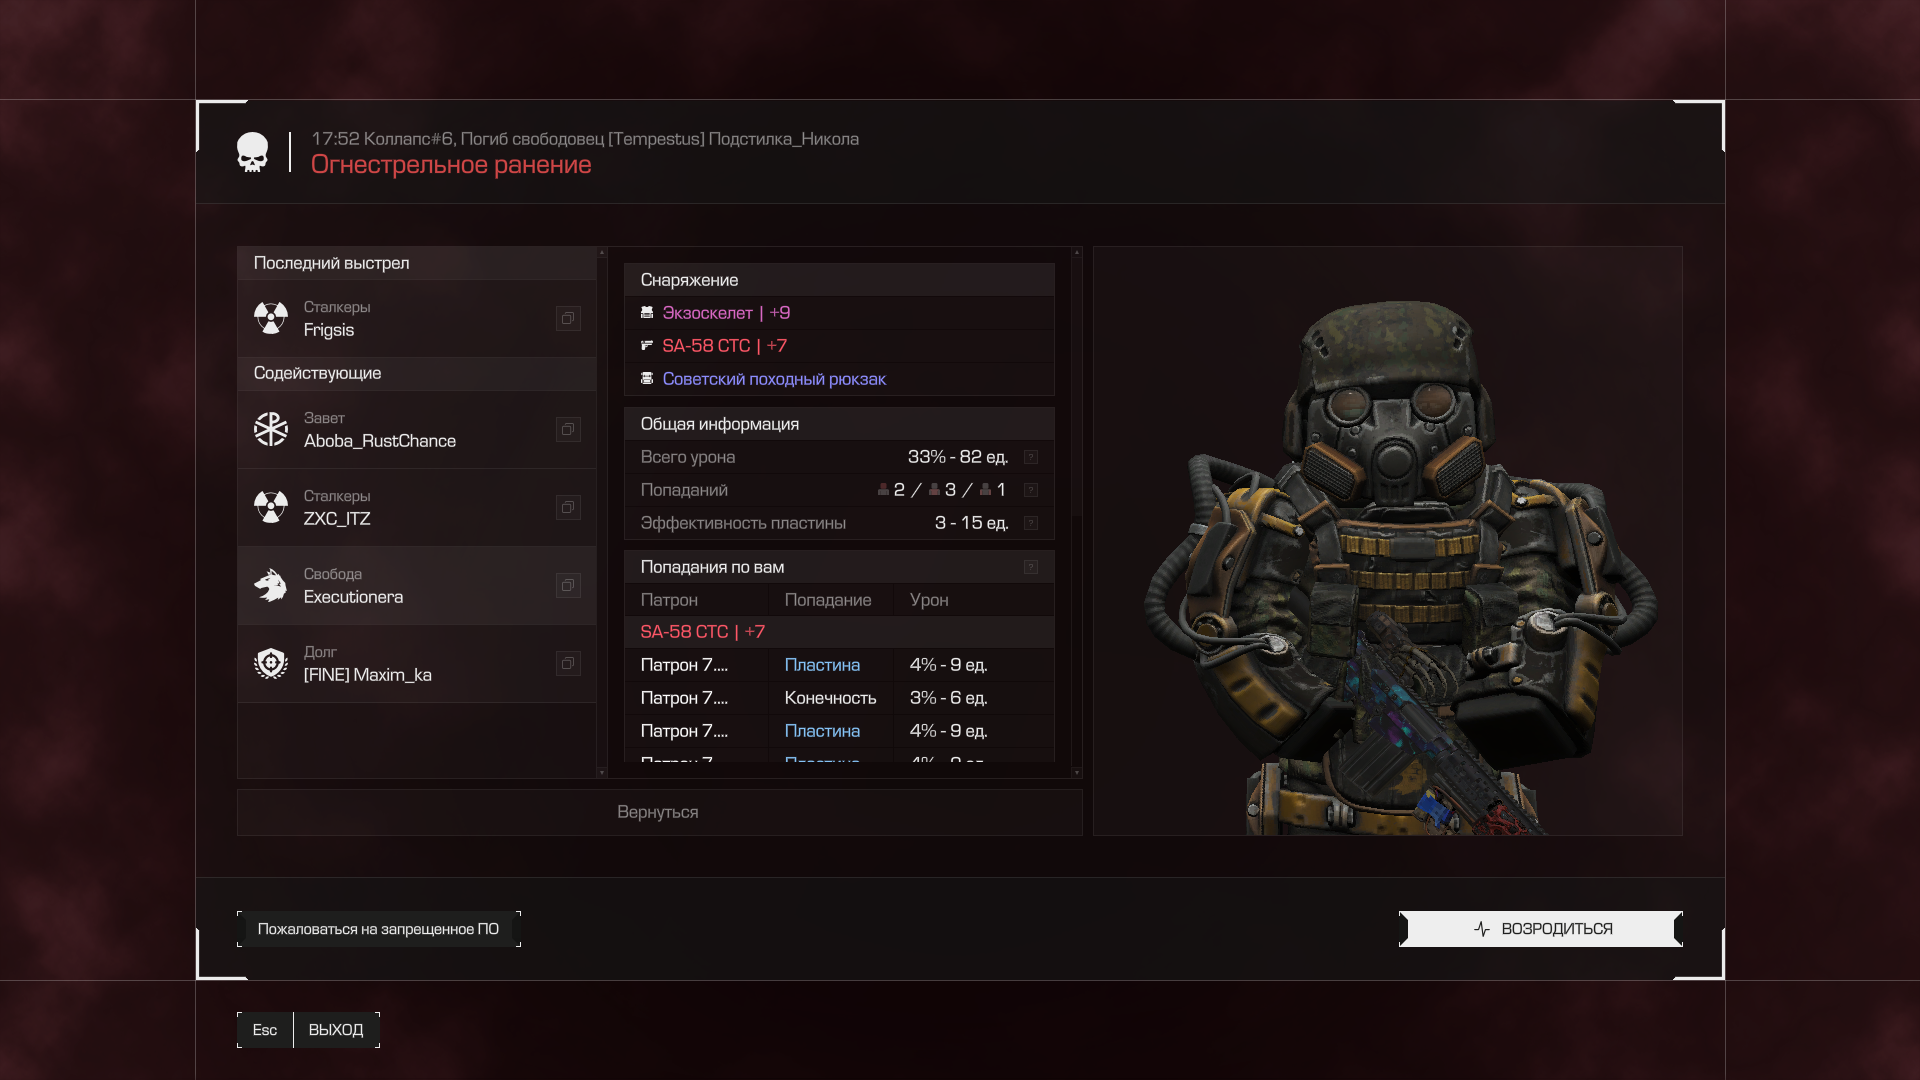Viewport: 1920px width, 1080px height.
Task: Select Aboba_RustChance in assisting list
Action: point(417,429)
